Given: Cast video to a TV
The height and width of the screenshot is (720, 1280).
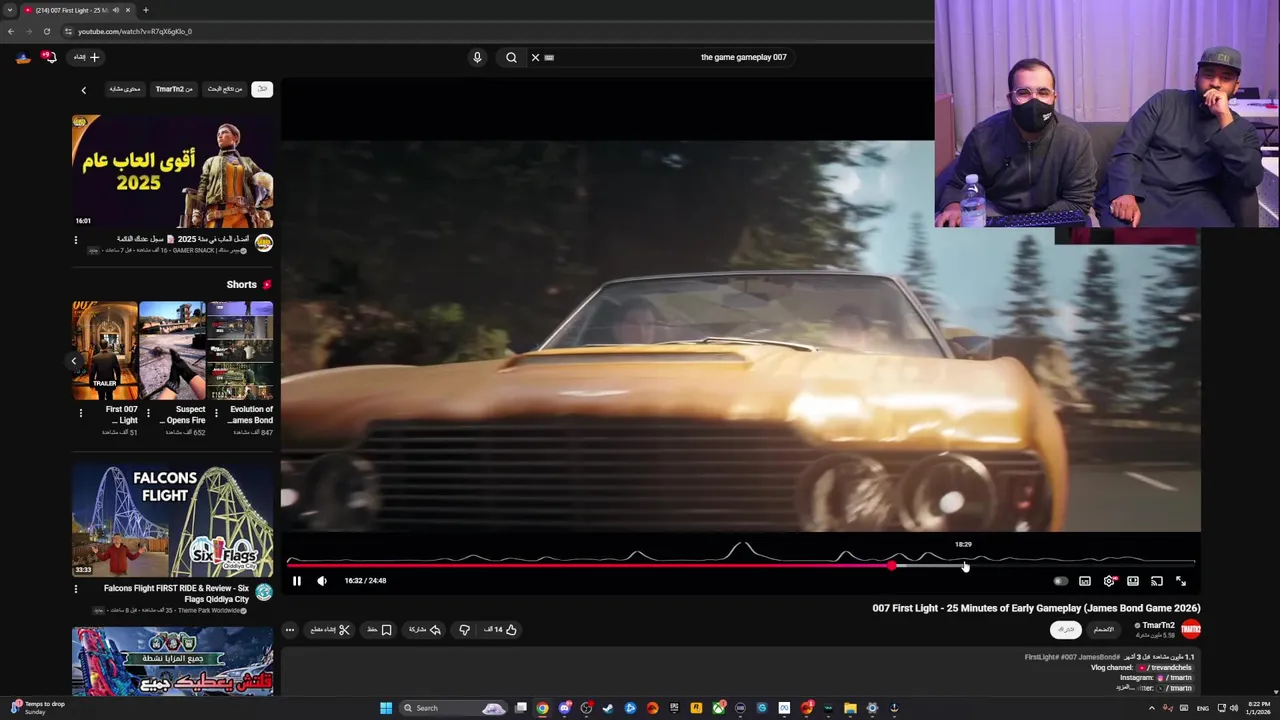Looking at the screenshot, I should click(x=1157, y=581).
